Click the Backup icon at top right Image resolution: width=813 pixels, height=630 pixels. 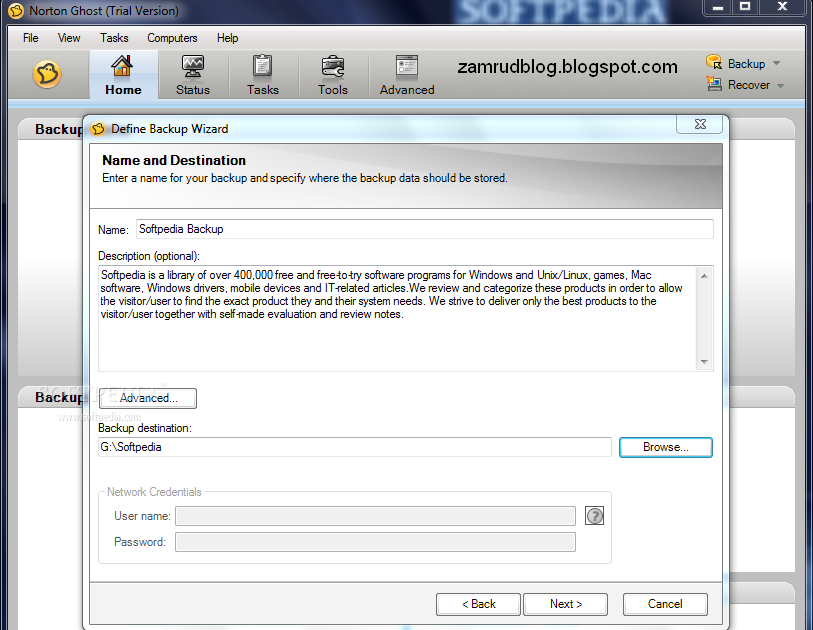point(714,62)
